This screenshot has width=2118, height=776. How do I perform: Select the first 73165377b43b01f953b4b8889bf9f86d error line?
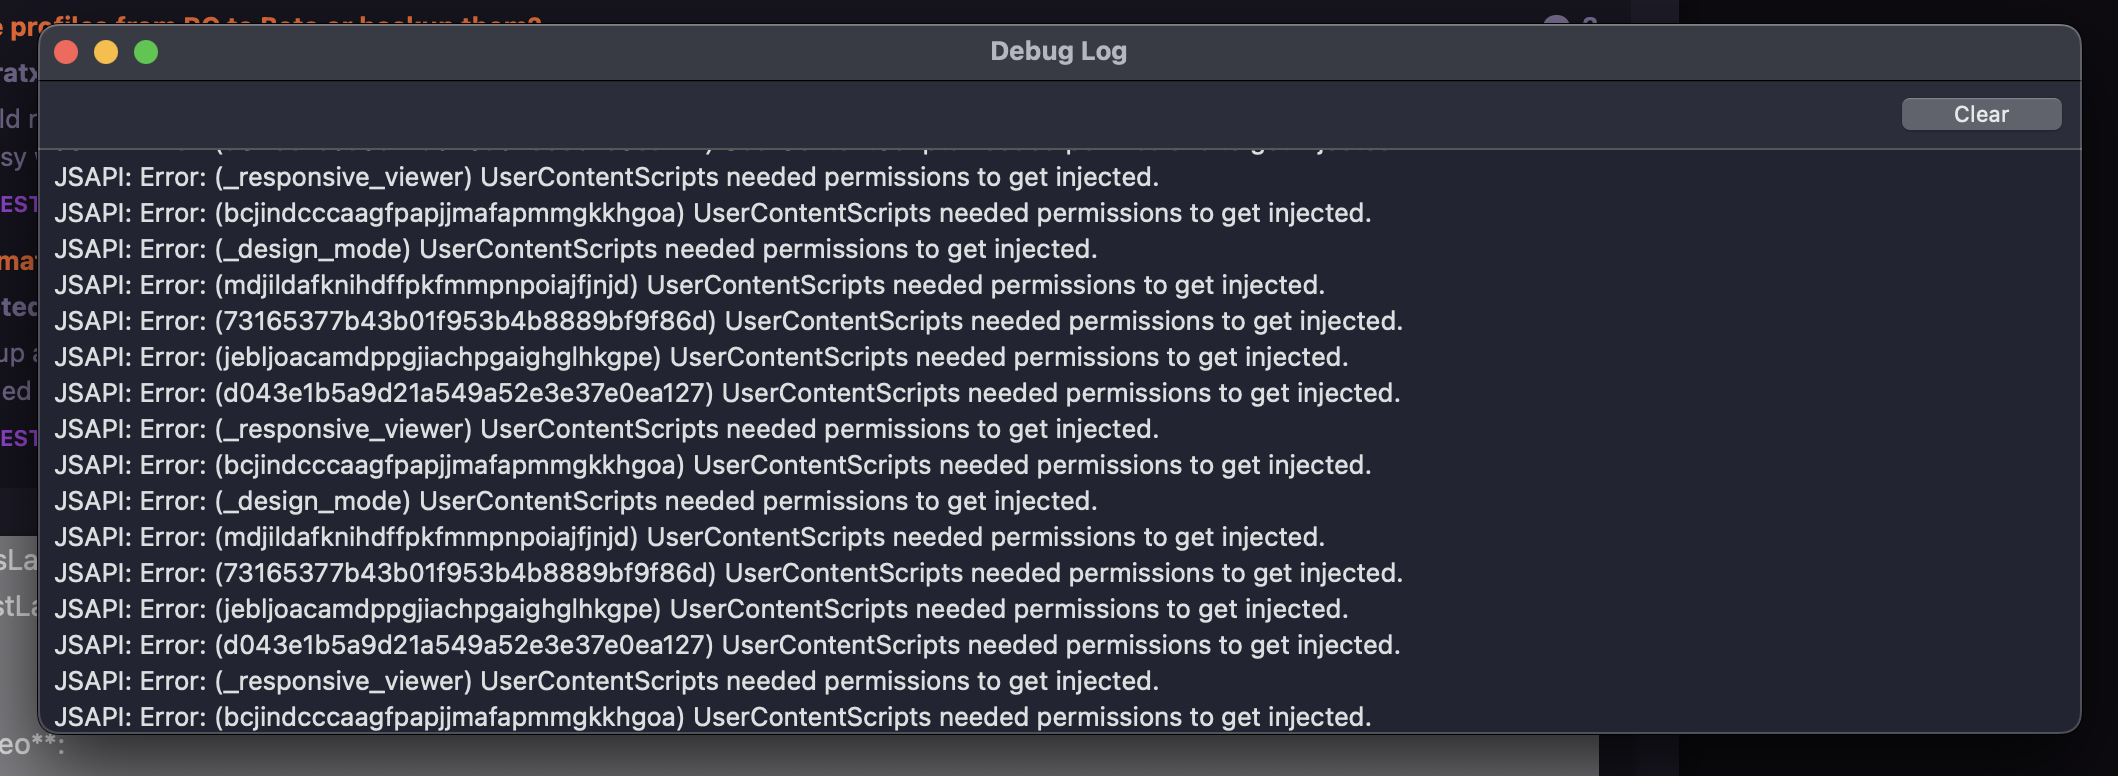pyautogui.click(x=728, y=322)
